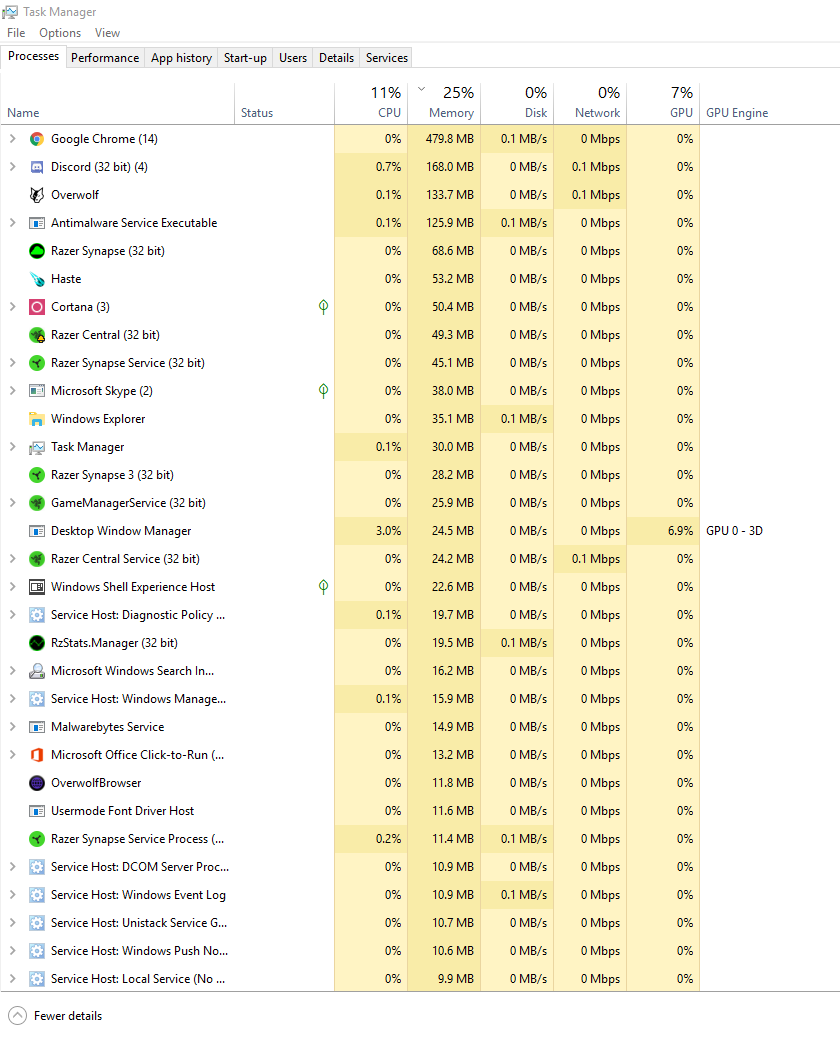The width and height of the screenshot is (840, 1040).
Task: Click the Task Manager process icon
Action: point(37,447)
